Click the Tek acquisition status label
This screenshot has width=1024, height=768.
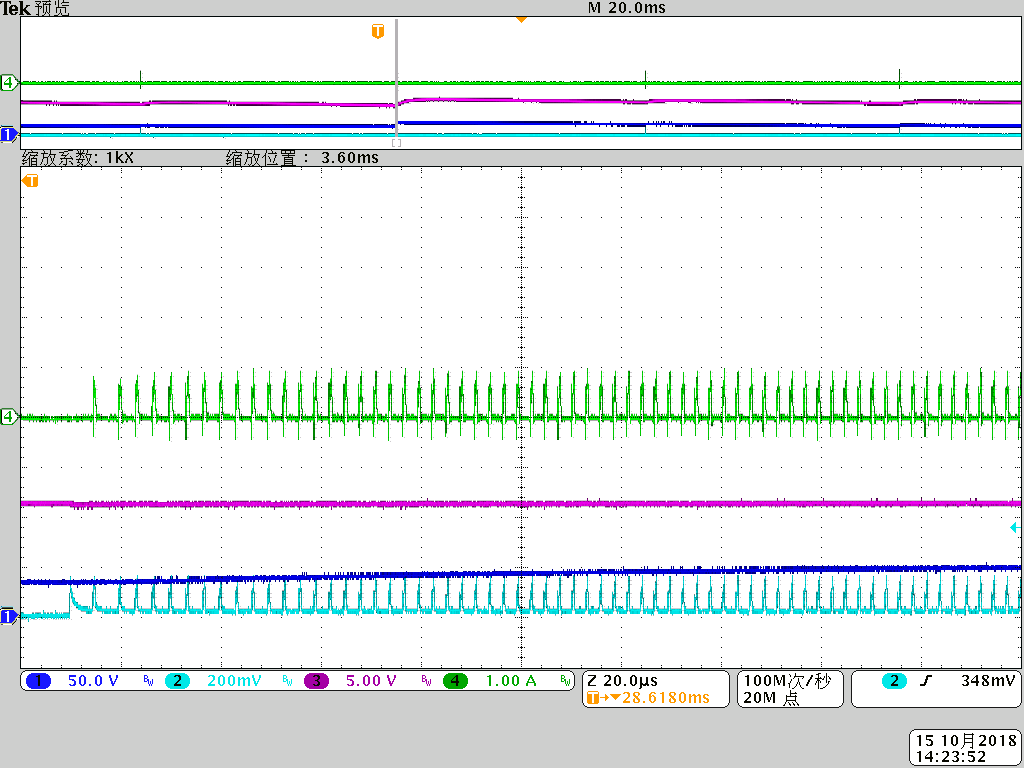[35, 8]
